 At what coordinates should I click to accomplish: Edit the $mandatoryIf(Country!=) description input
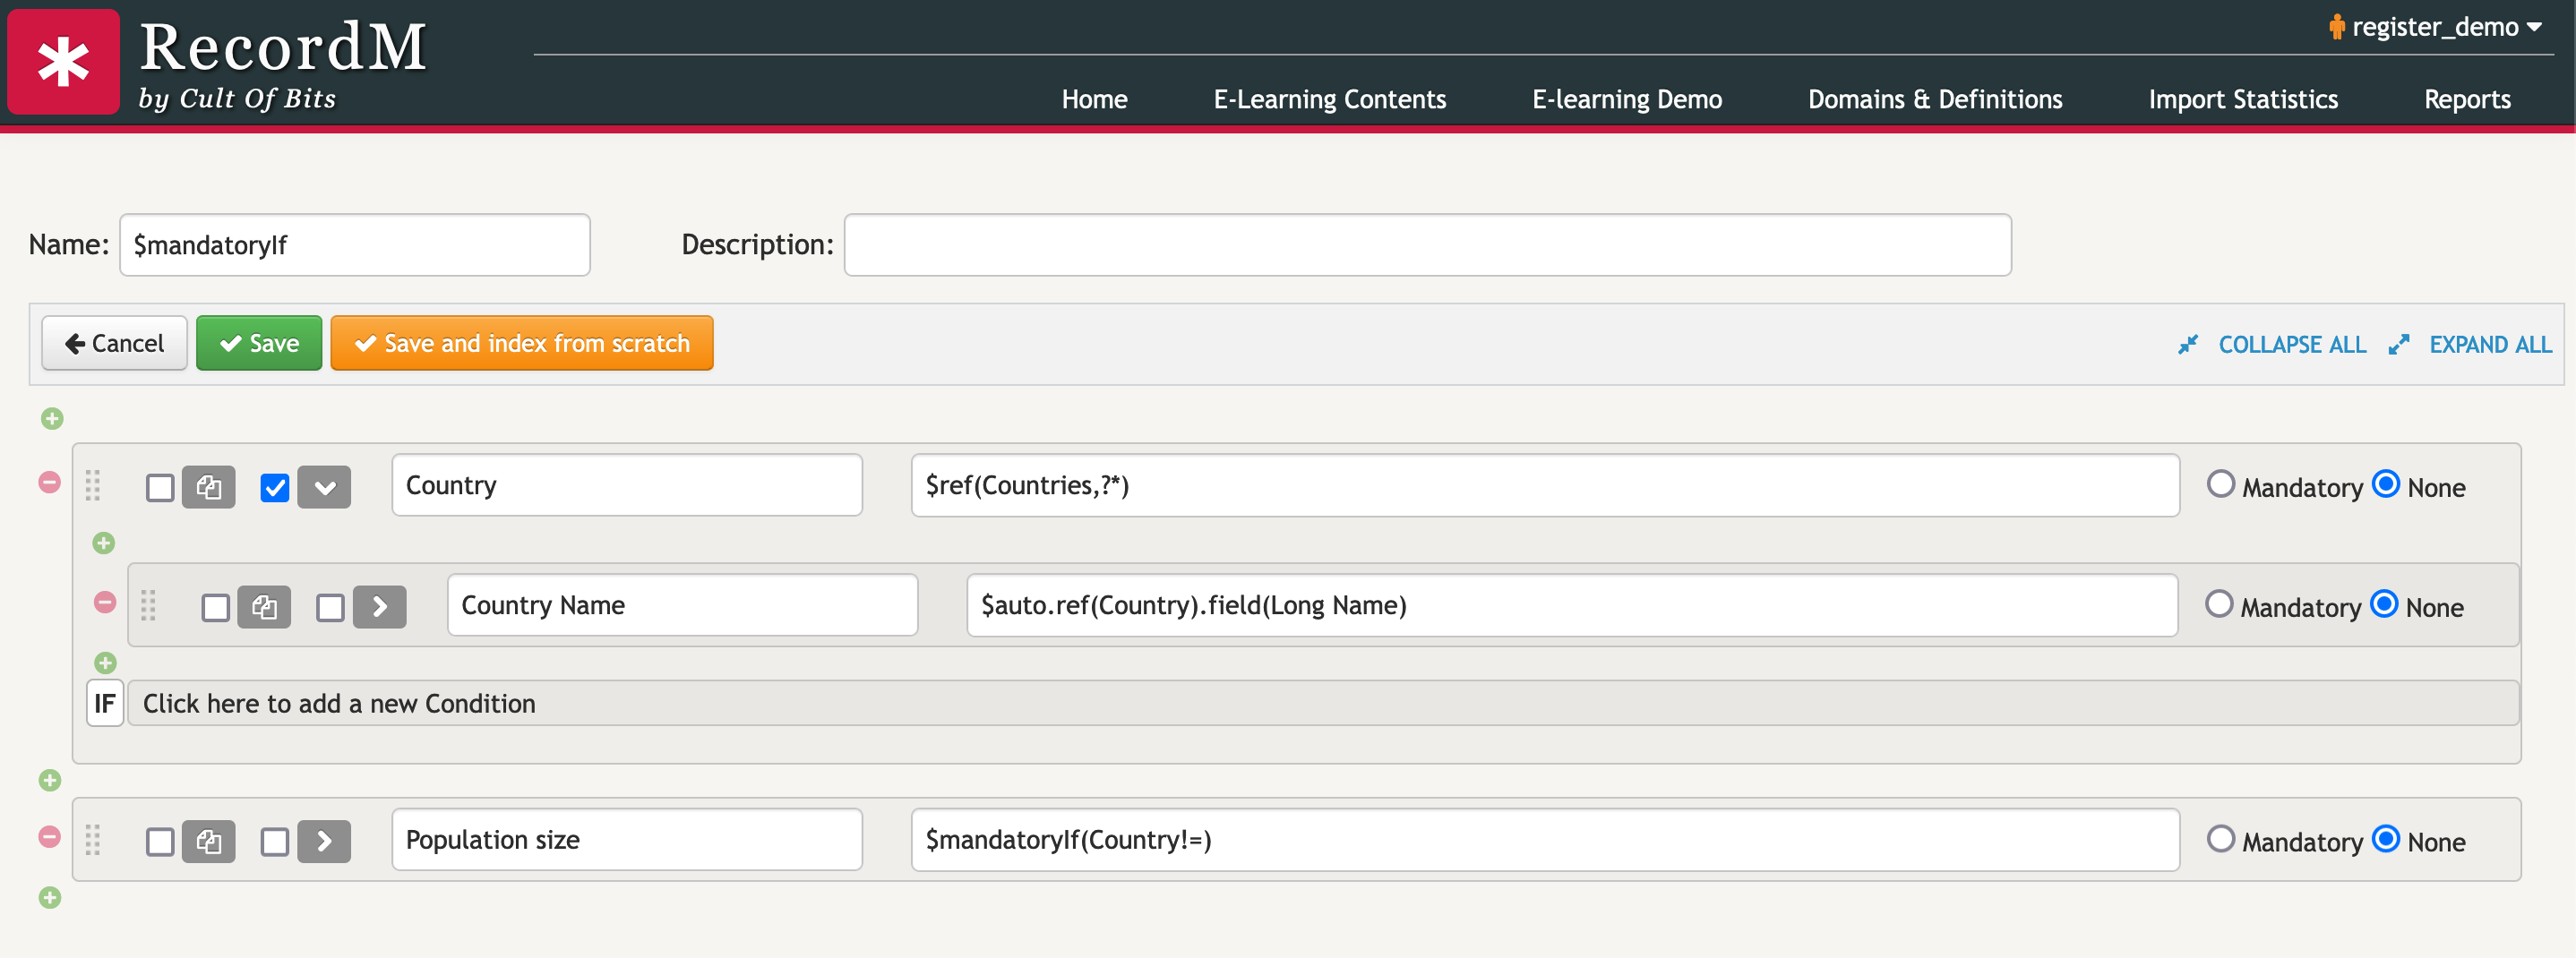[x=1545, y=839]
